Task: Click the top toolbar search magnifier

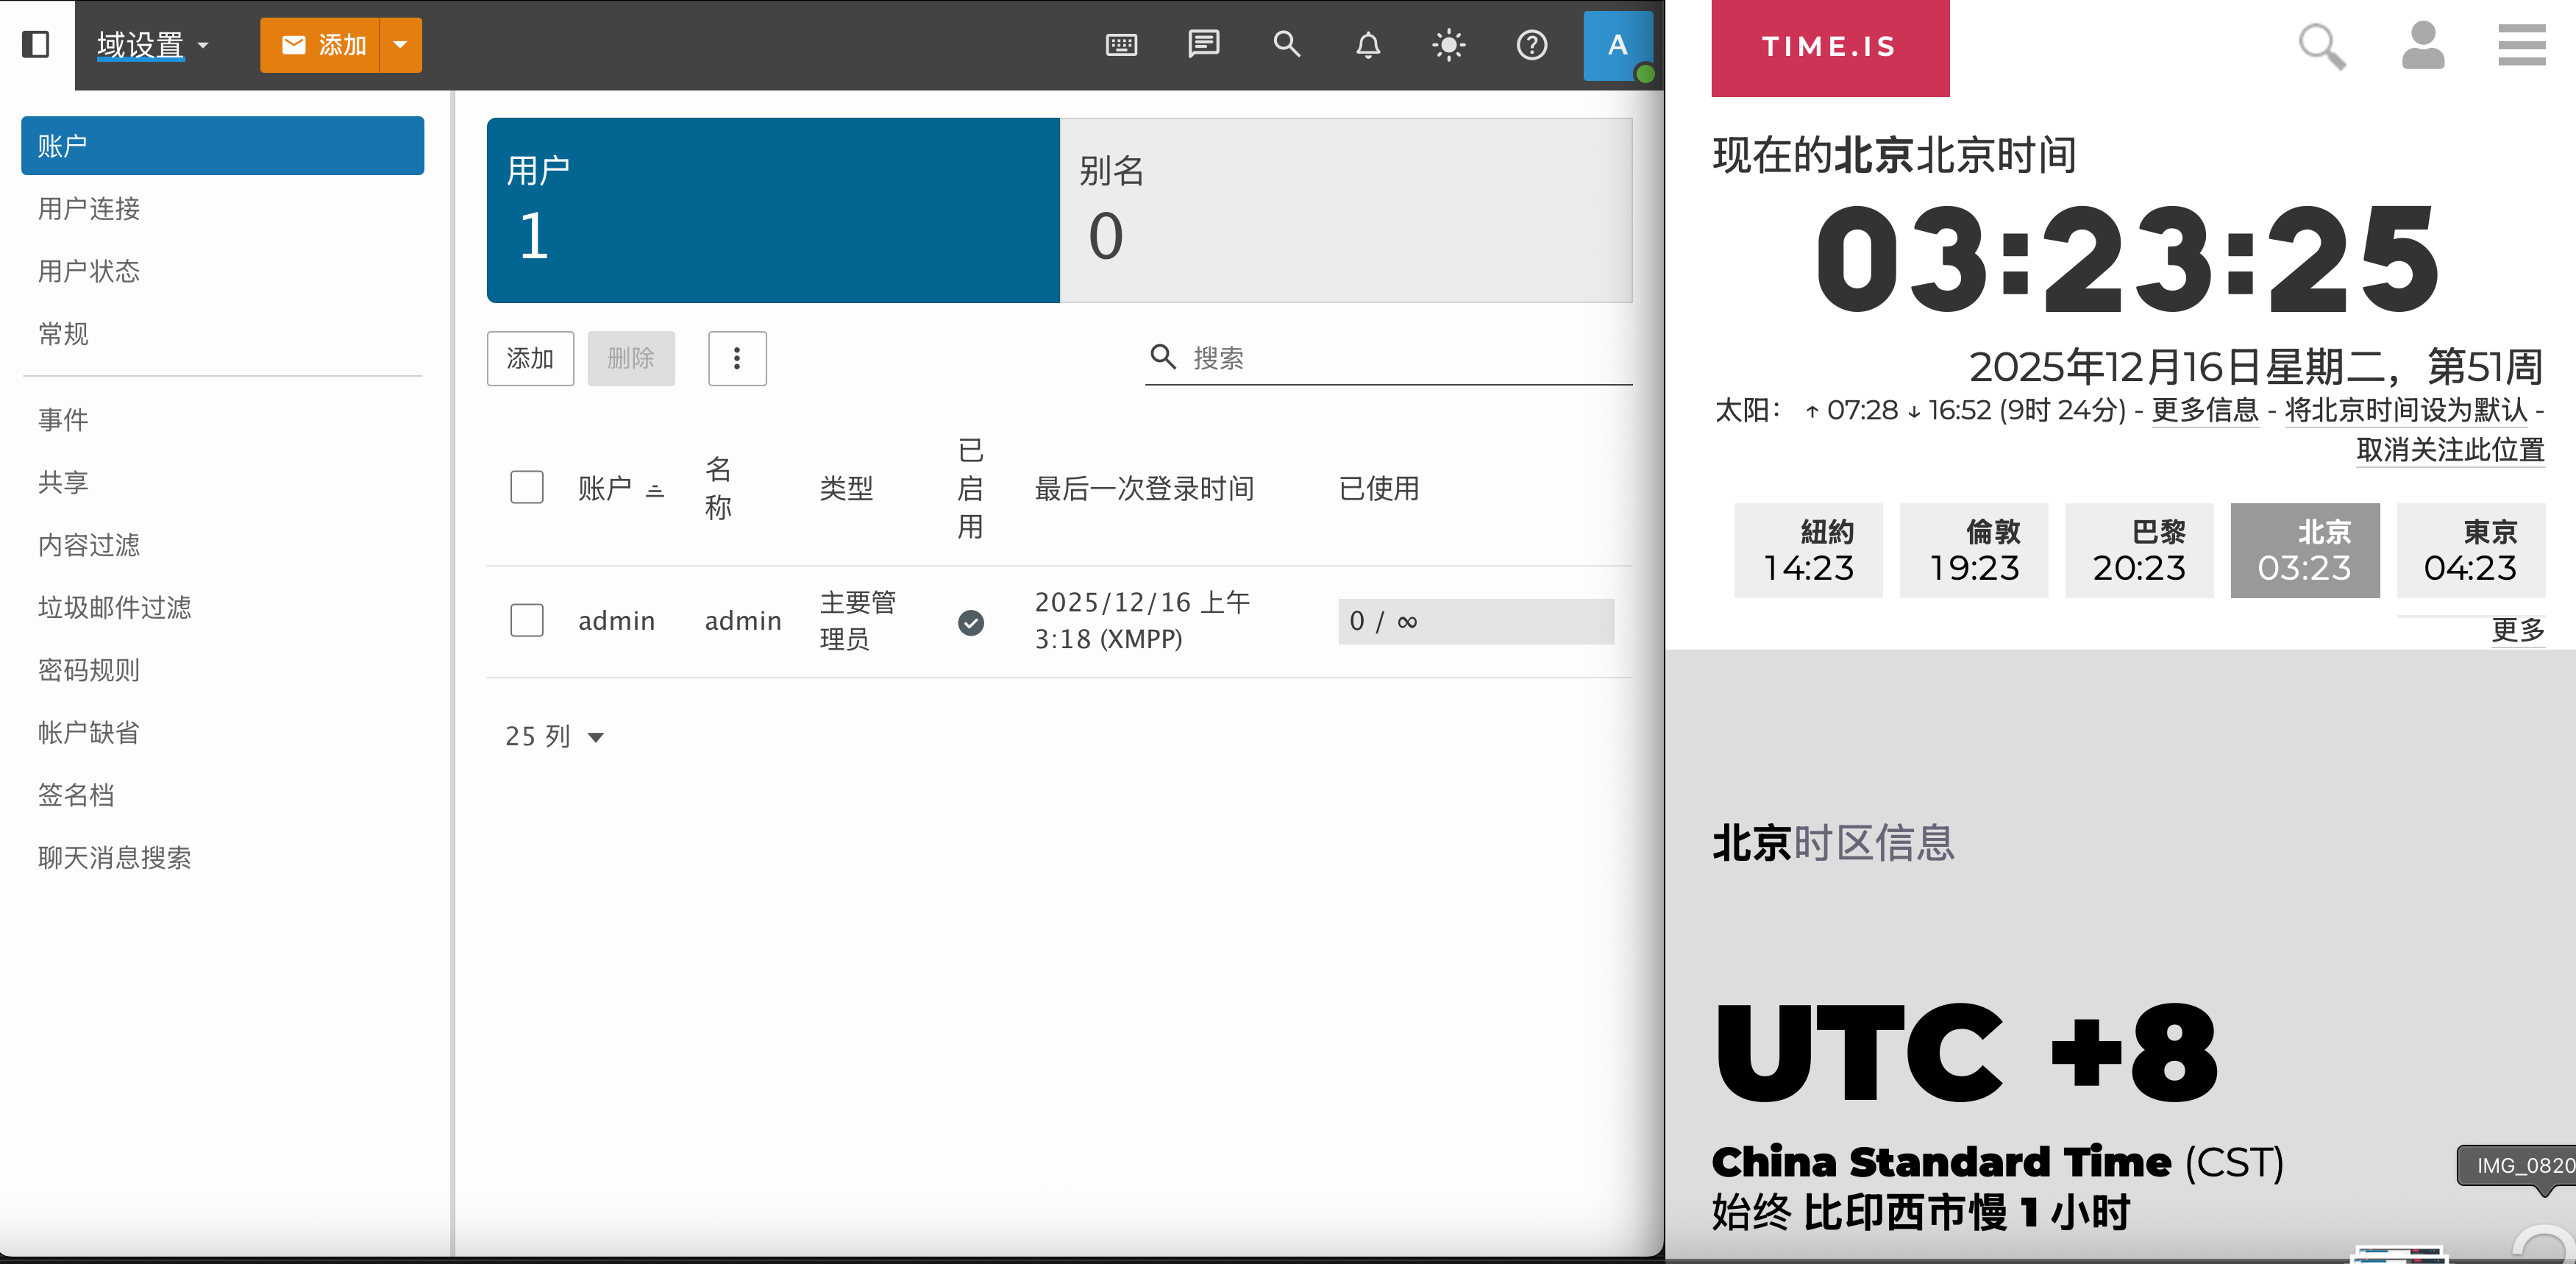Action: coord(1286,45)
